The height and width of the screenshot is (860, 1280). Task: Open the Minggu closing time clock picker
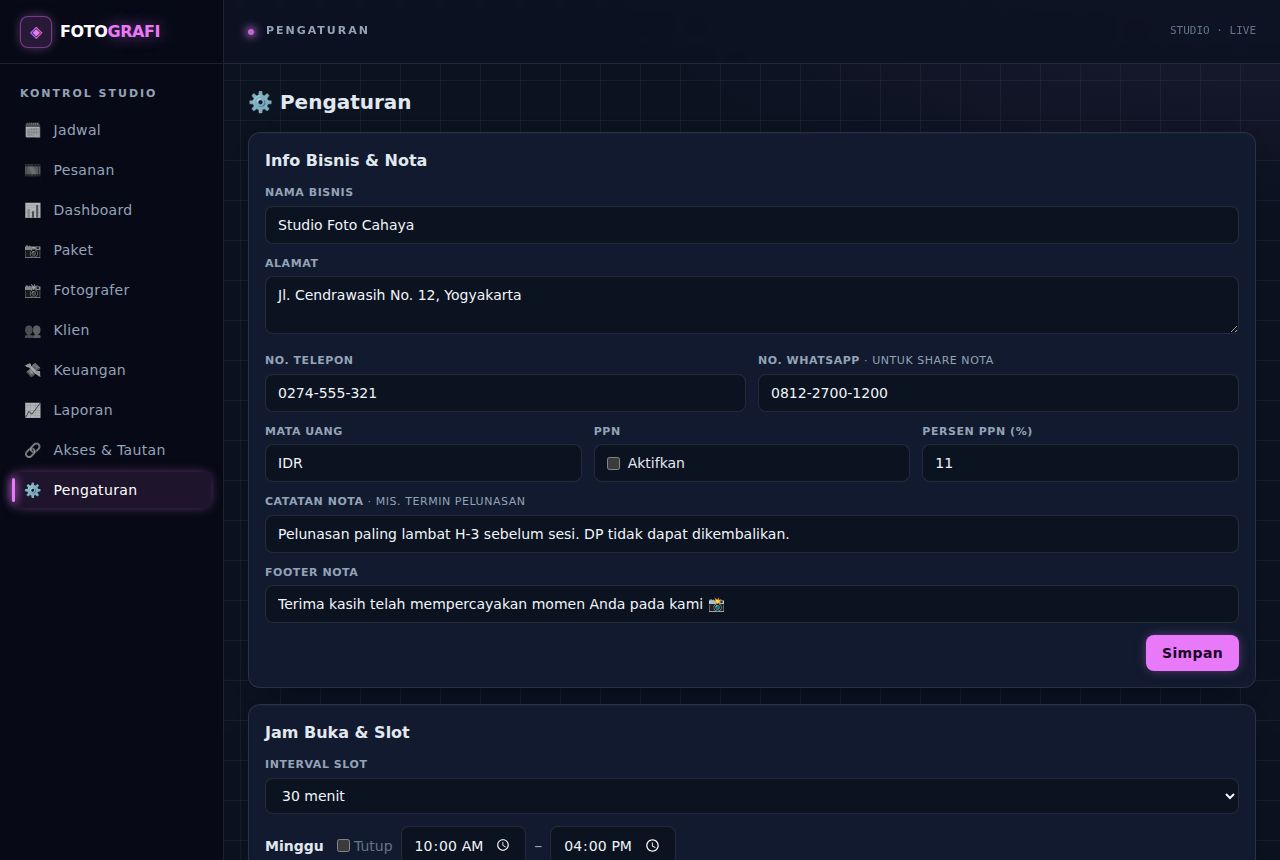[x=652, y=845]
